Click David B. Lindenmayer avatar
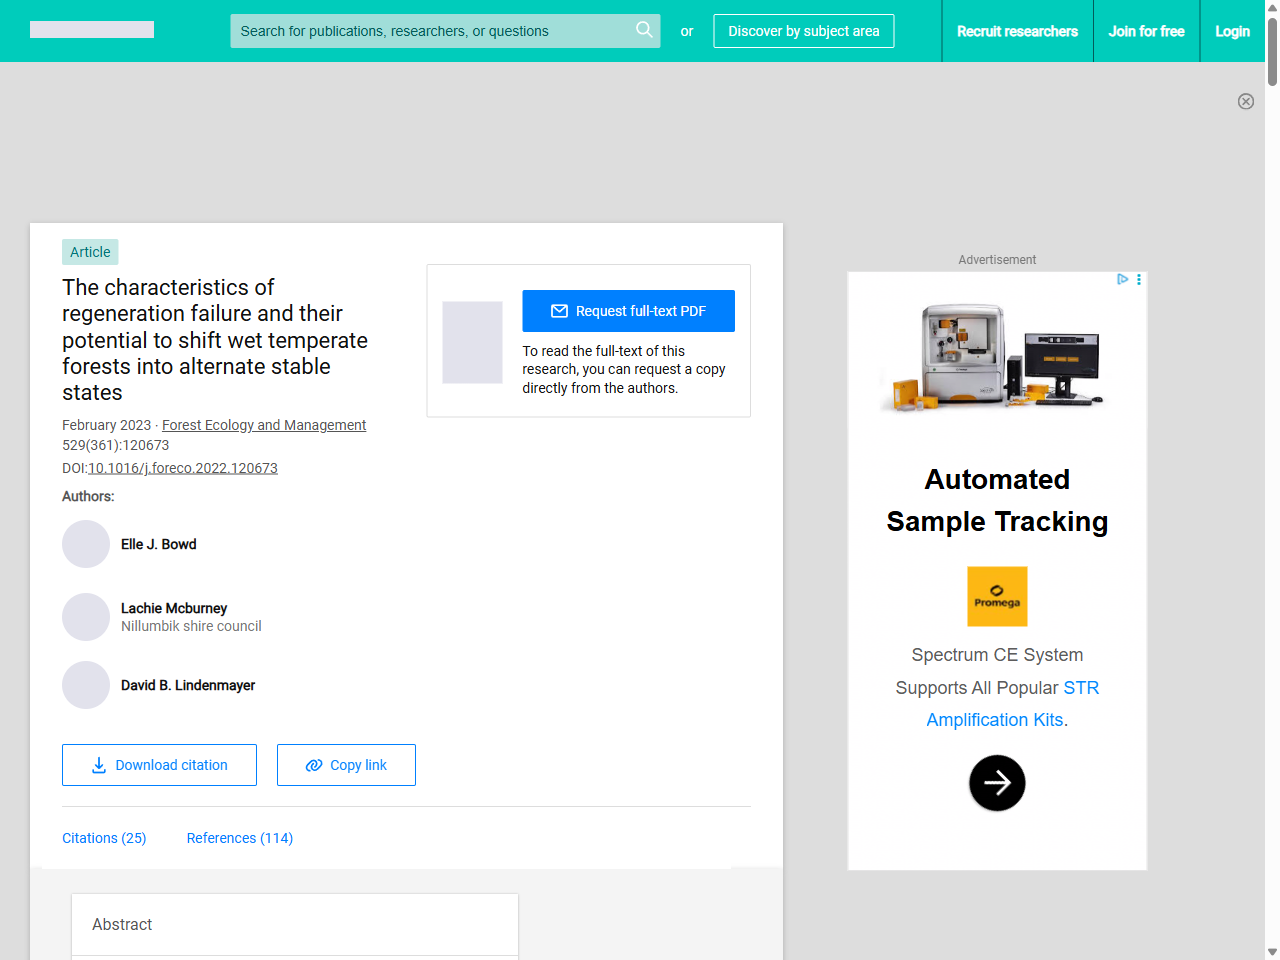The height and width of the screenshot is (960, 1280). point(86,685)
